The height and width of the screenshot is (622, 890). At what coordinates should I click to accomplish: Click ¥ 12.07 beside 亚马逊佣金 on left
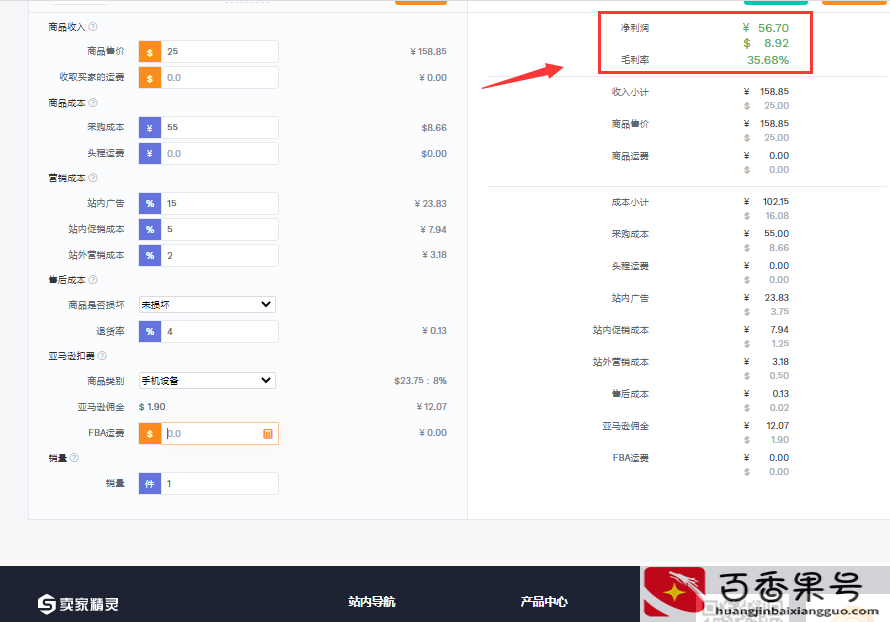coord(431,407)
